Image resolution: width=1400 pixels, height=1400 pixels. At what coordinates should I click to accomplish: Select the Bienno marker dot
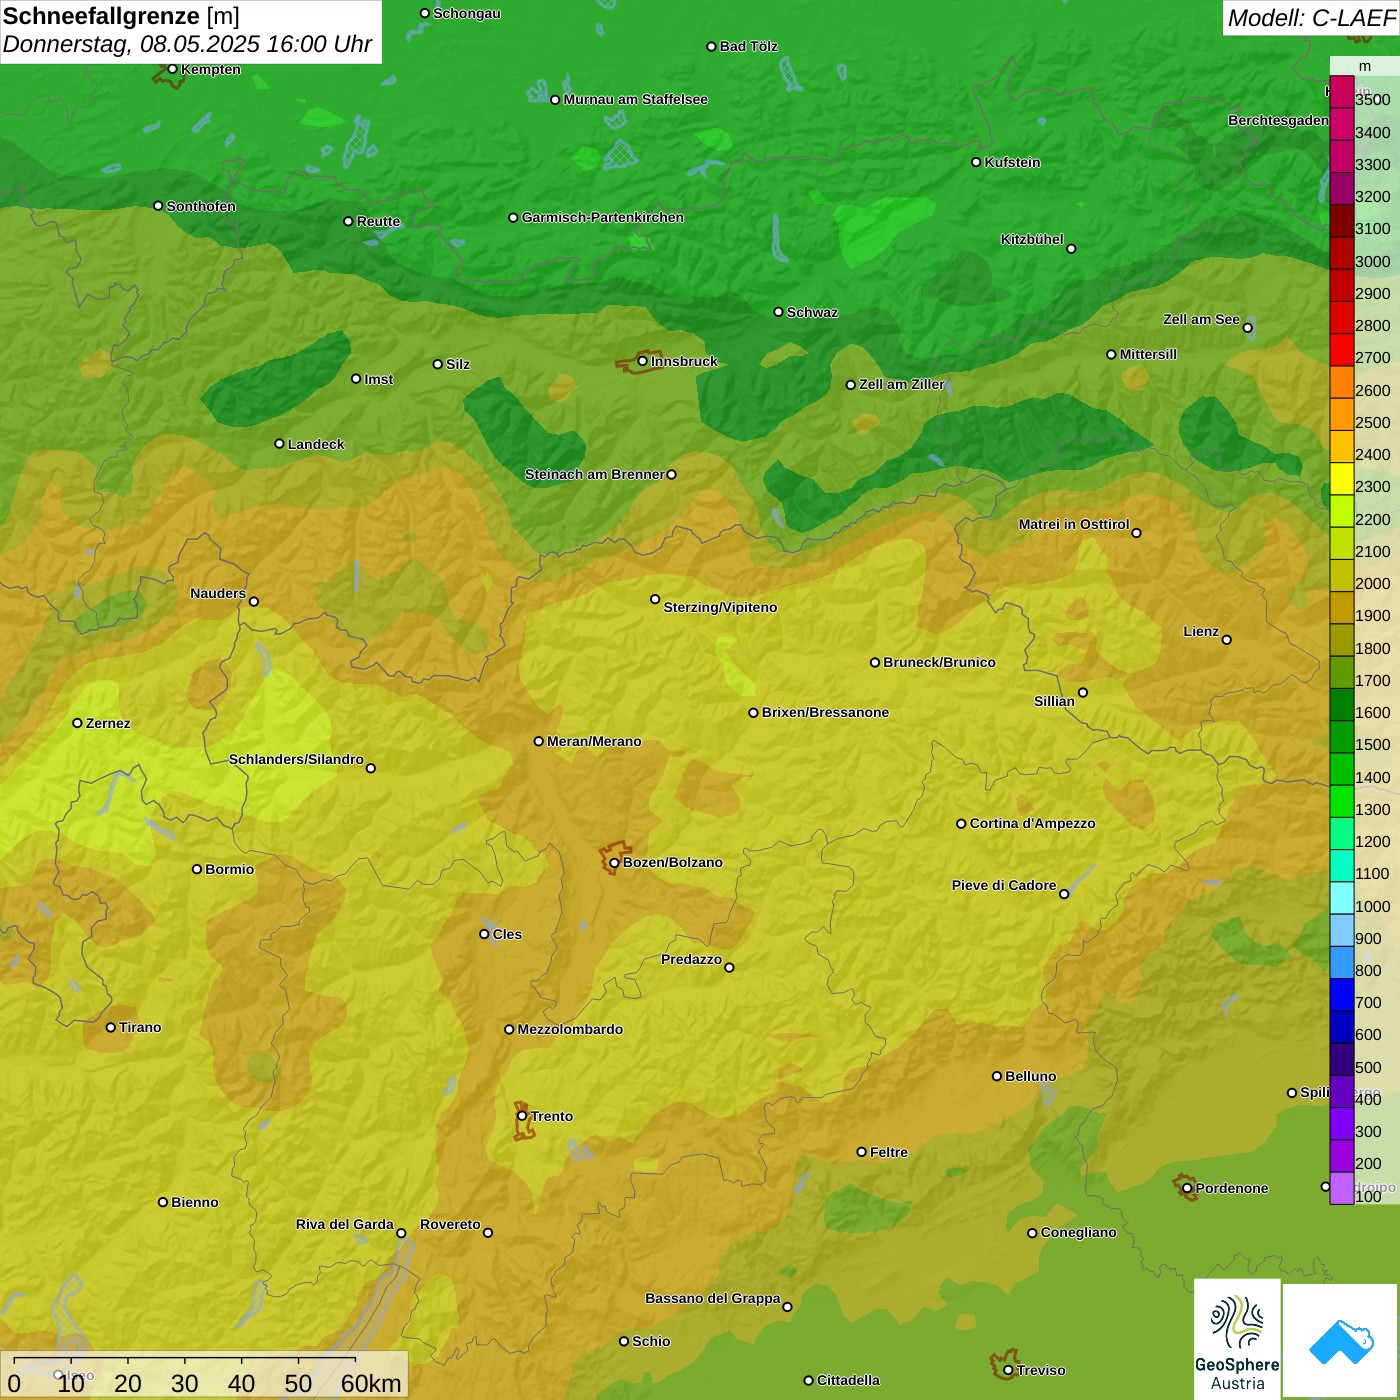(163, 1202)
